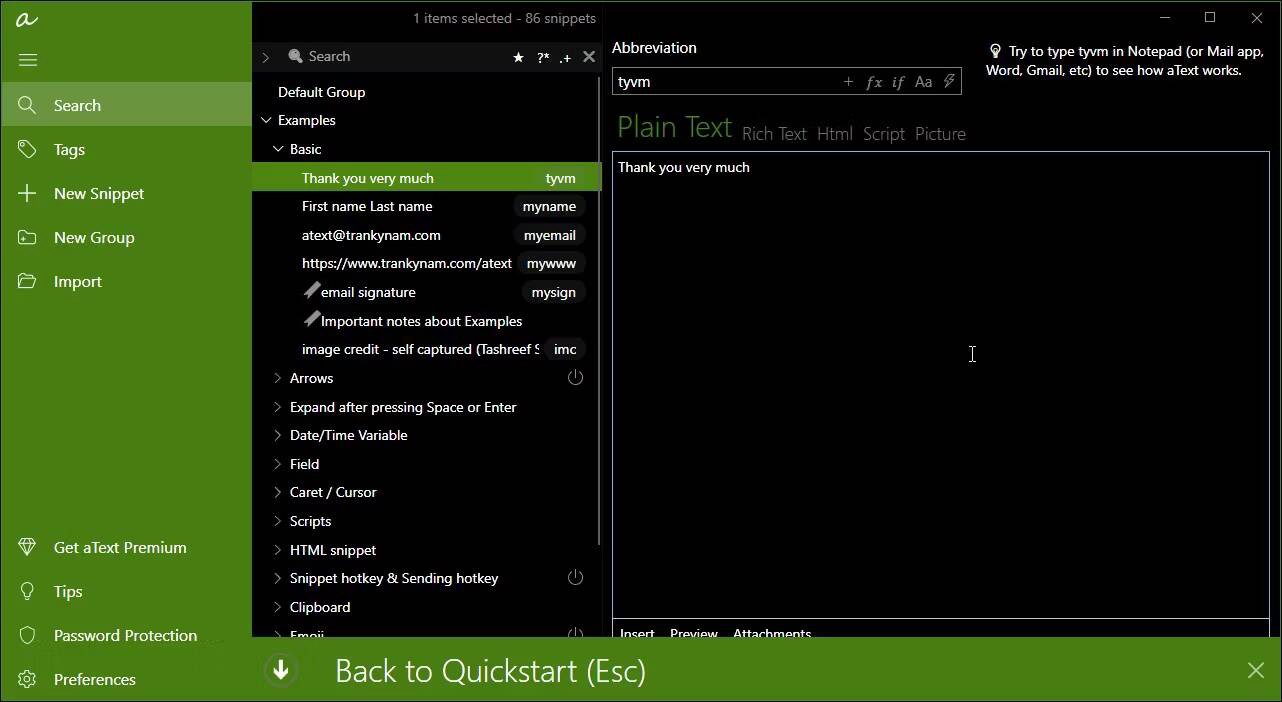Select Default Group in the tree
The image size is (1282, 702).
pos(321,92)
